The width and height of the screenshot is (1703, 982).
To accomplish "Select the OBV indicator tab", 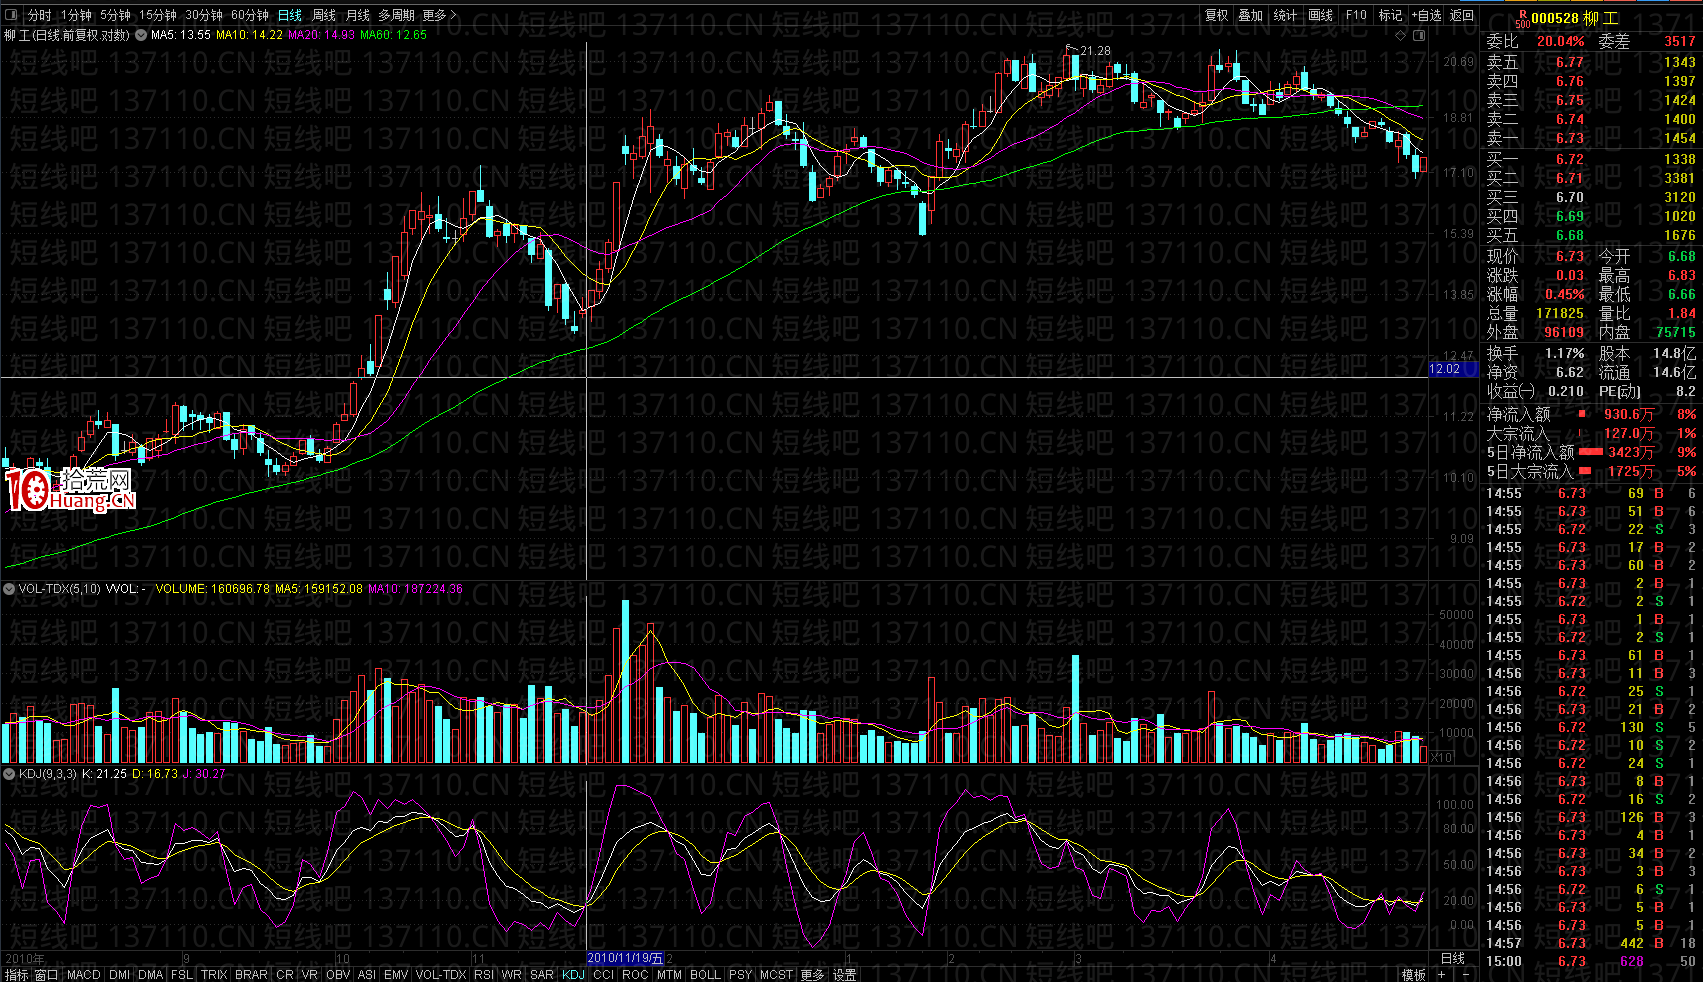I will point(338,974).
